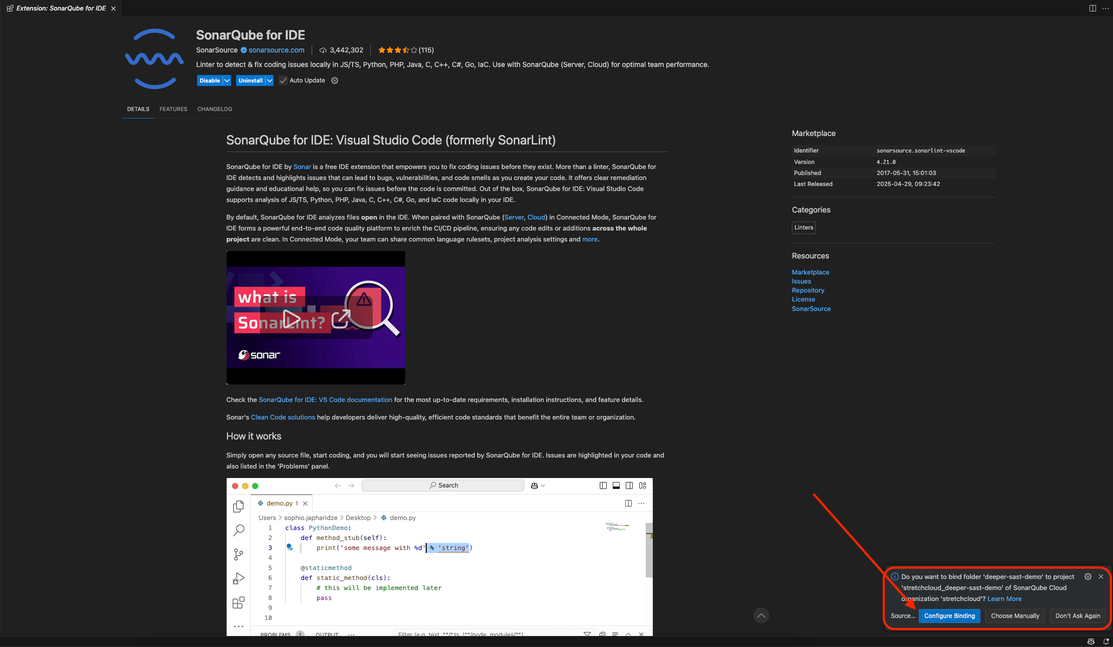Click the notification settings gear in the binding popup
Screen dimensions: 1113x647
pyautogui.click(x=1087, y=577)
